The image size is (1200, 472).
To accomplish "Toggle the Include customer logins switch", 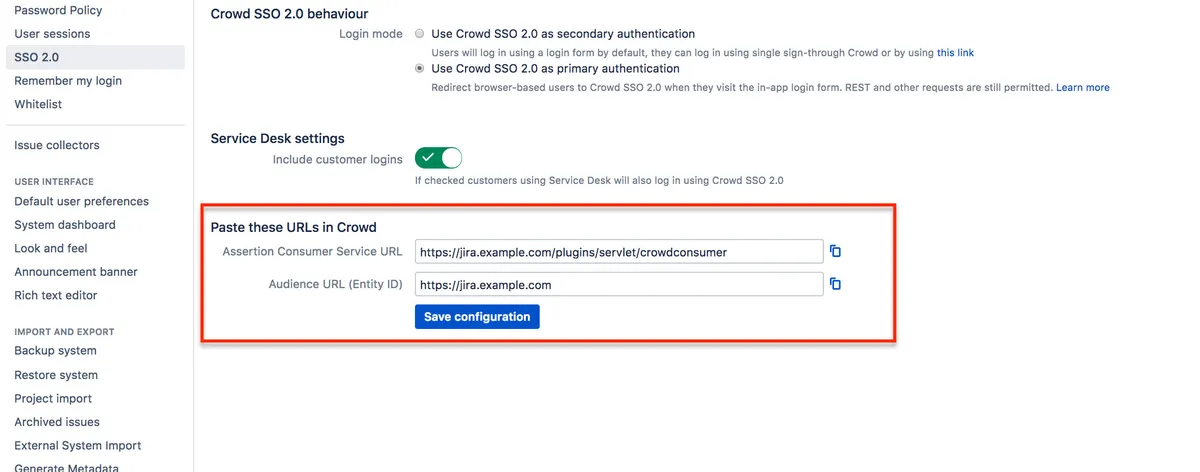I will click(x=439, y=158).
